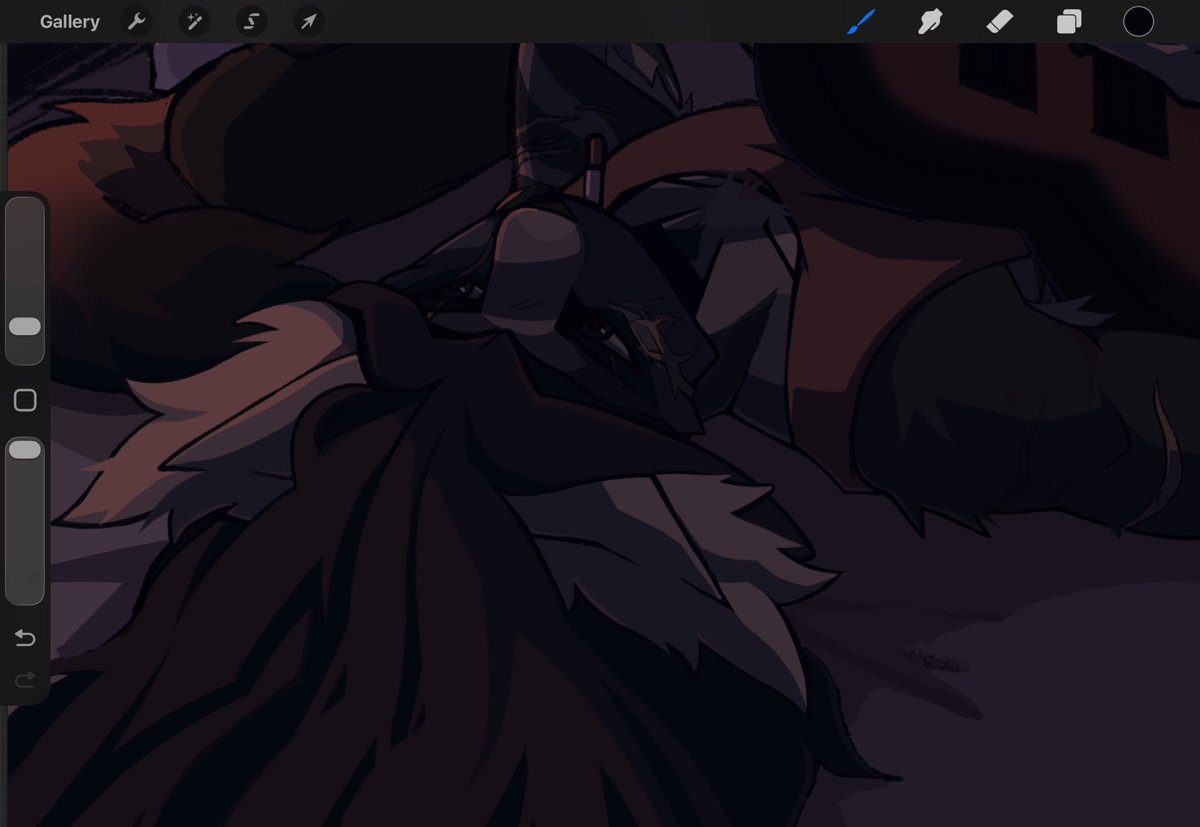Screen dimensions: 1200x827
Task: Open the Adjustments magic wand menu
Action: click(194, 22)
